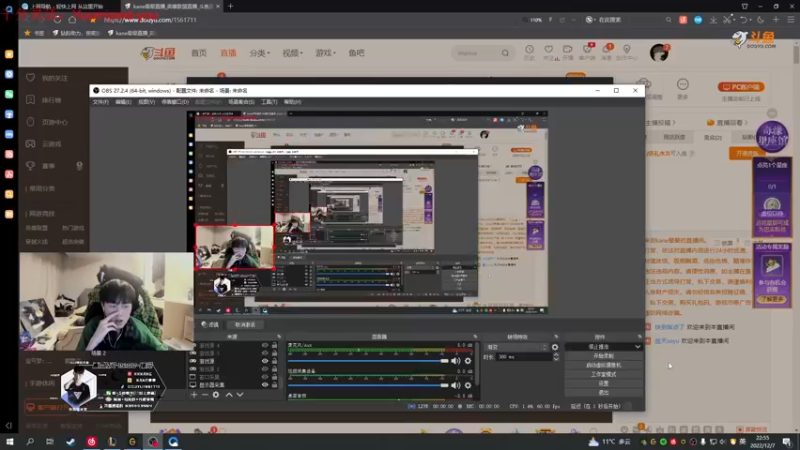Toggle eye icon of second source row
800x450 pixels.
pyautogui.click(x=265, y=353)
